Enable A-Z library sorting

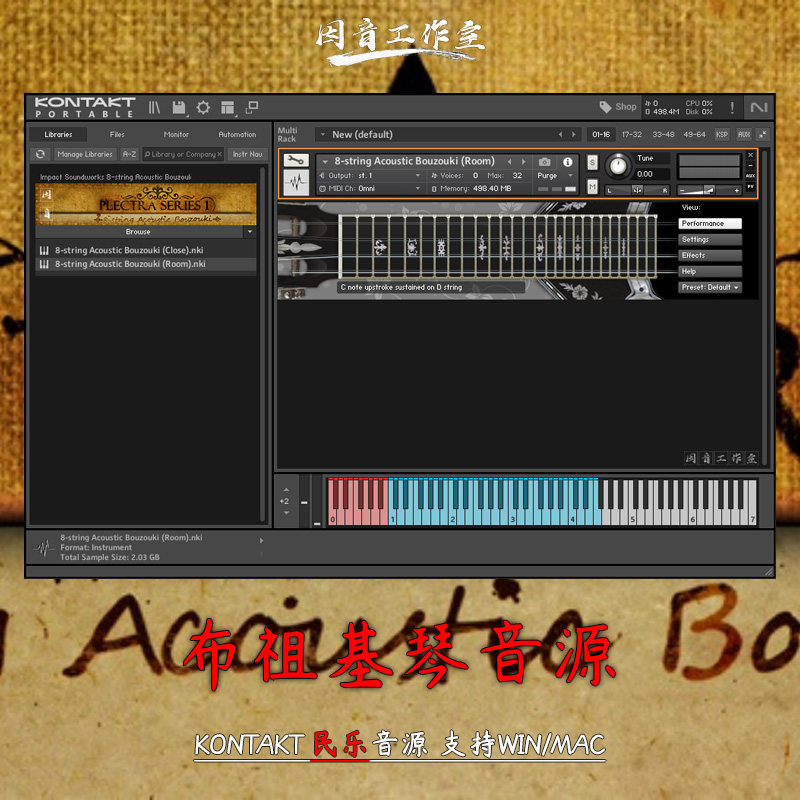coord(130,153)
